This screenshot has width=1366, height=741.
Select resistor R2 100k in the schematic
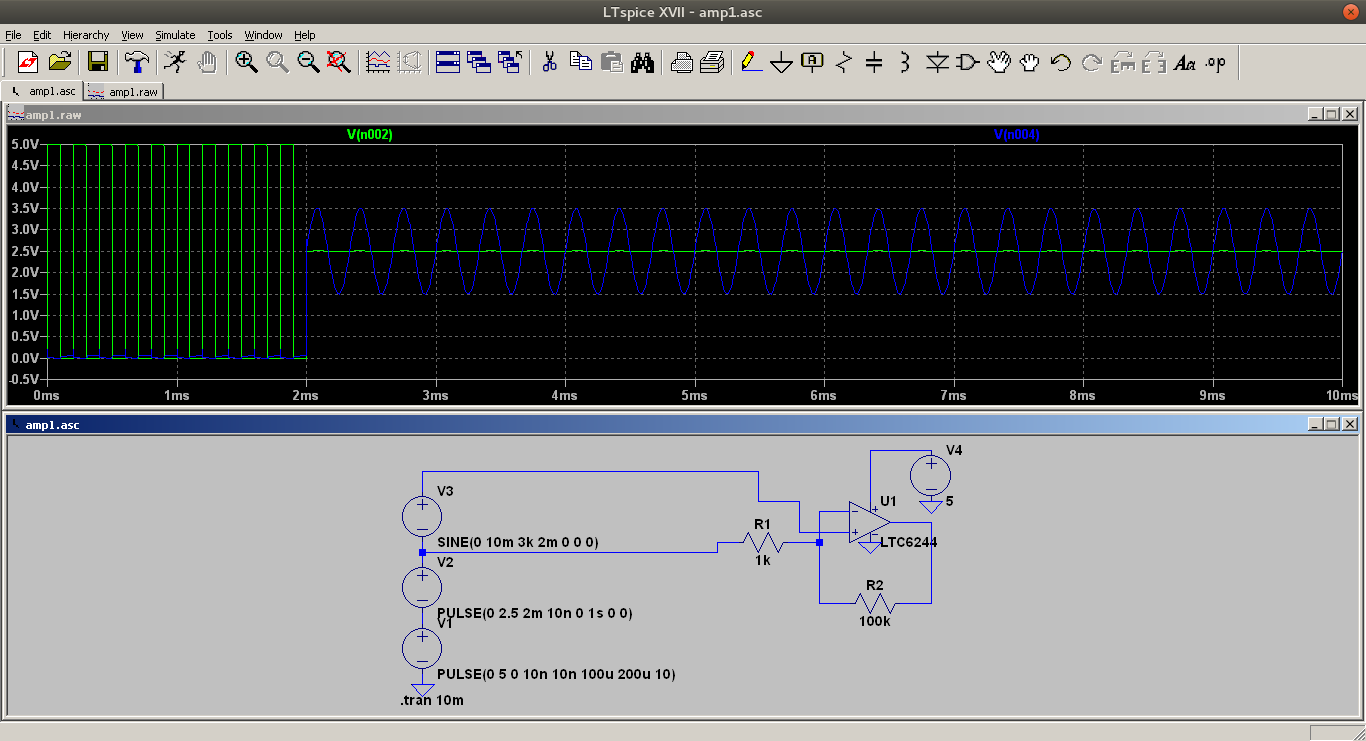(875, 603)
